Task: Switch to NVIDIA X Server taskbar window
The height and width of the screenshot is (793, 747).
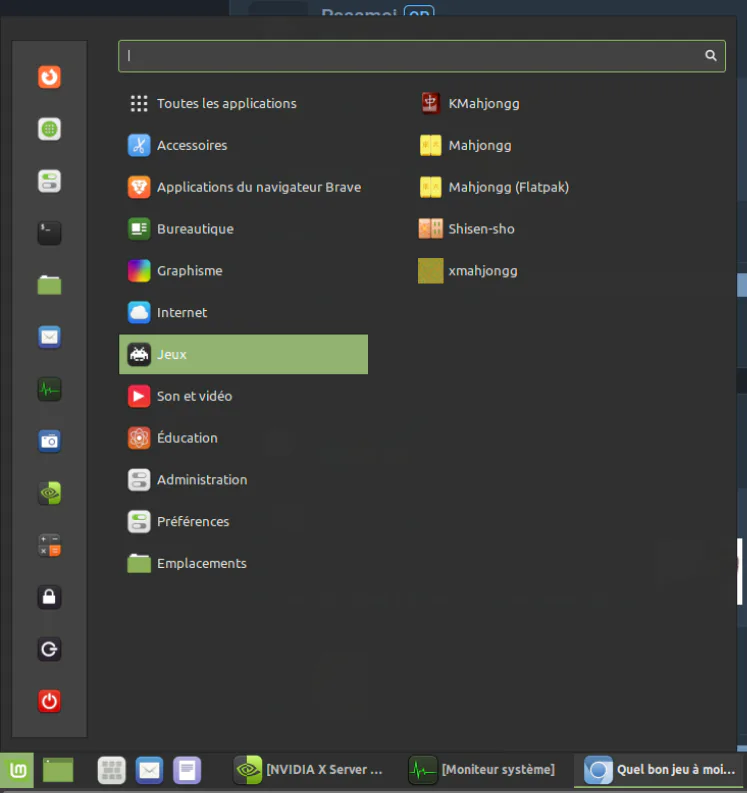Action: (309, 770)
